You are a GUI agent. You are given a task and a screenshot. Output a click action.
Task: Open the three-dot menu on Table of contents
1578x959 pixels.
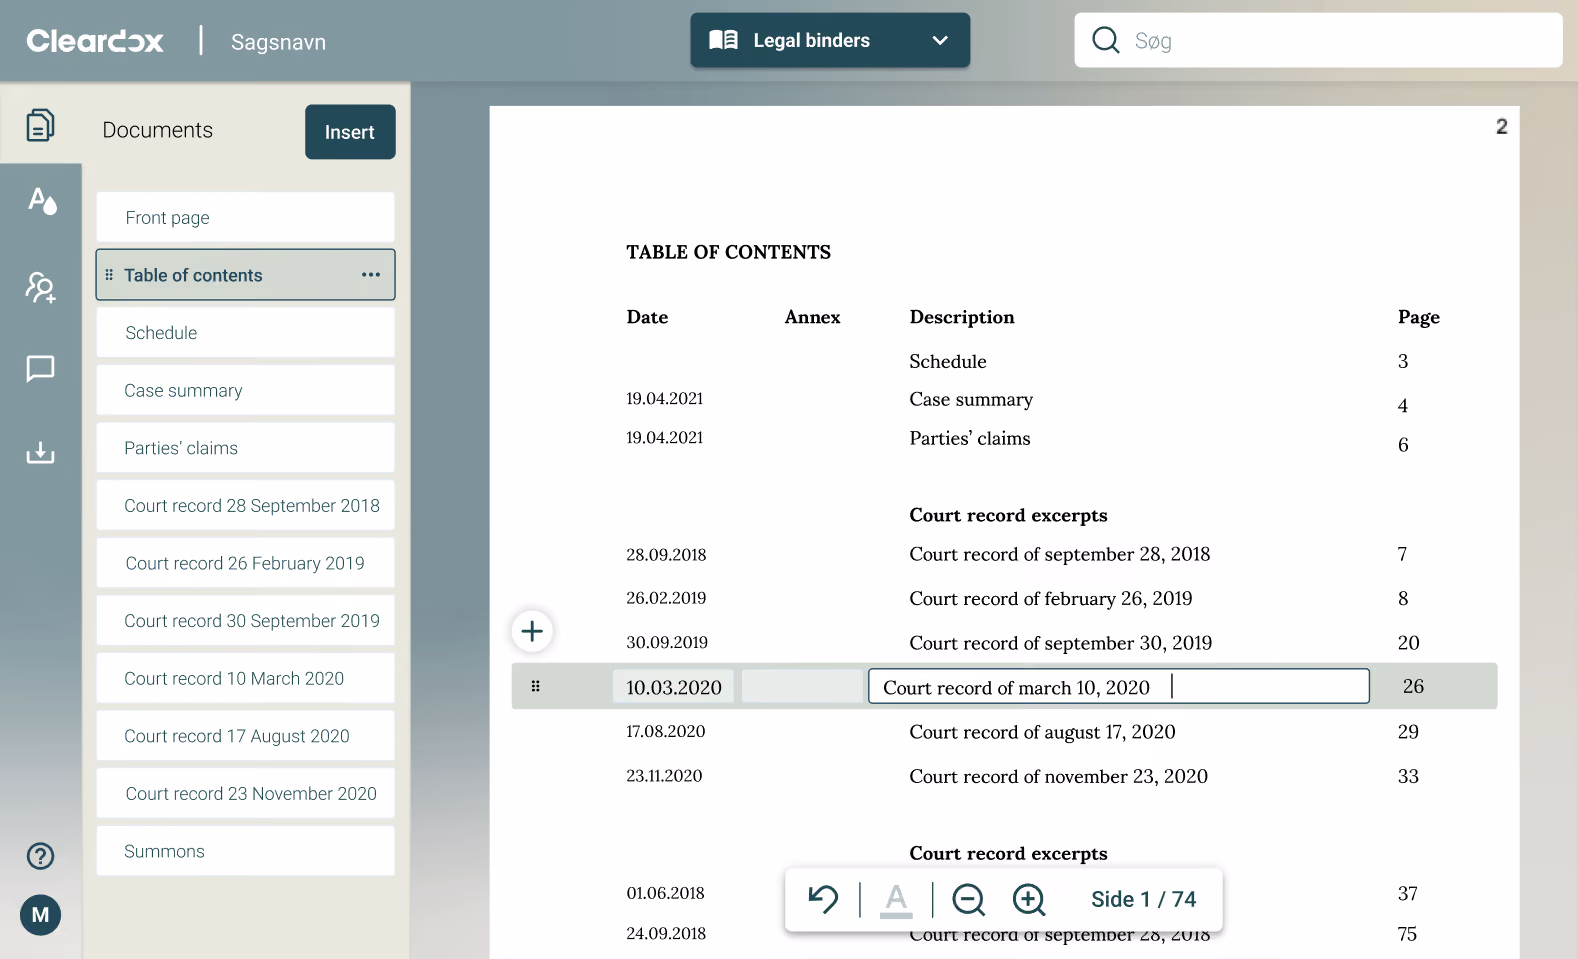point(371,275)
